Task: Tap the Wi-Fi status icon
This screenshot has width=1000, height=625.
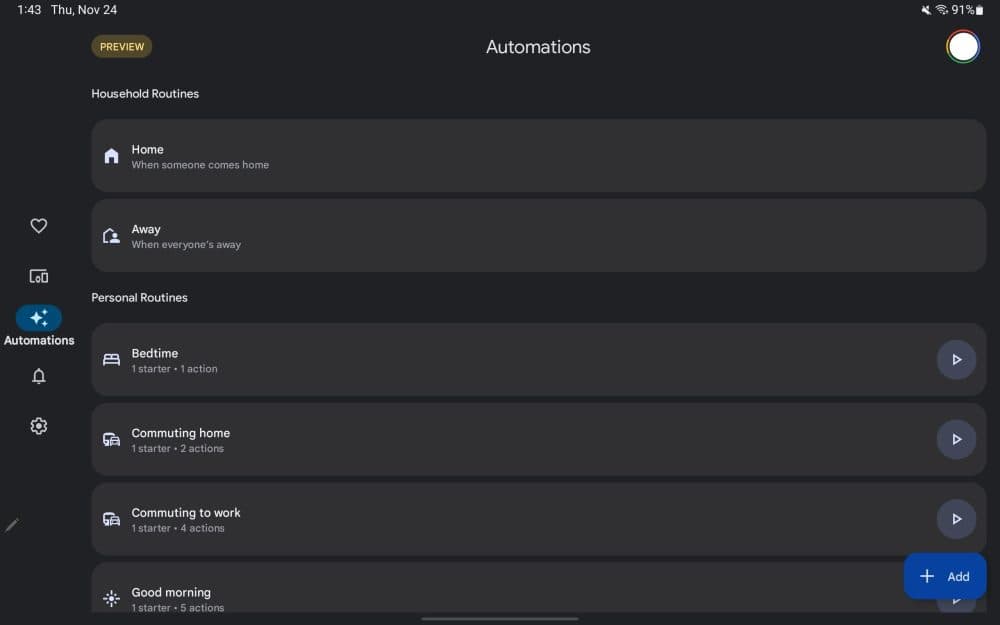Action: (x=941, y=10)
